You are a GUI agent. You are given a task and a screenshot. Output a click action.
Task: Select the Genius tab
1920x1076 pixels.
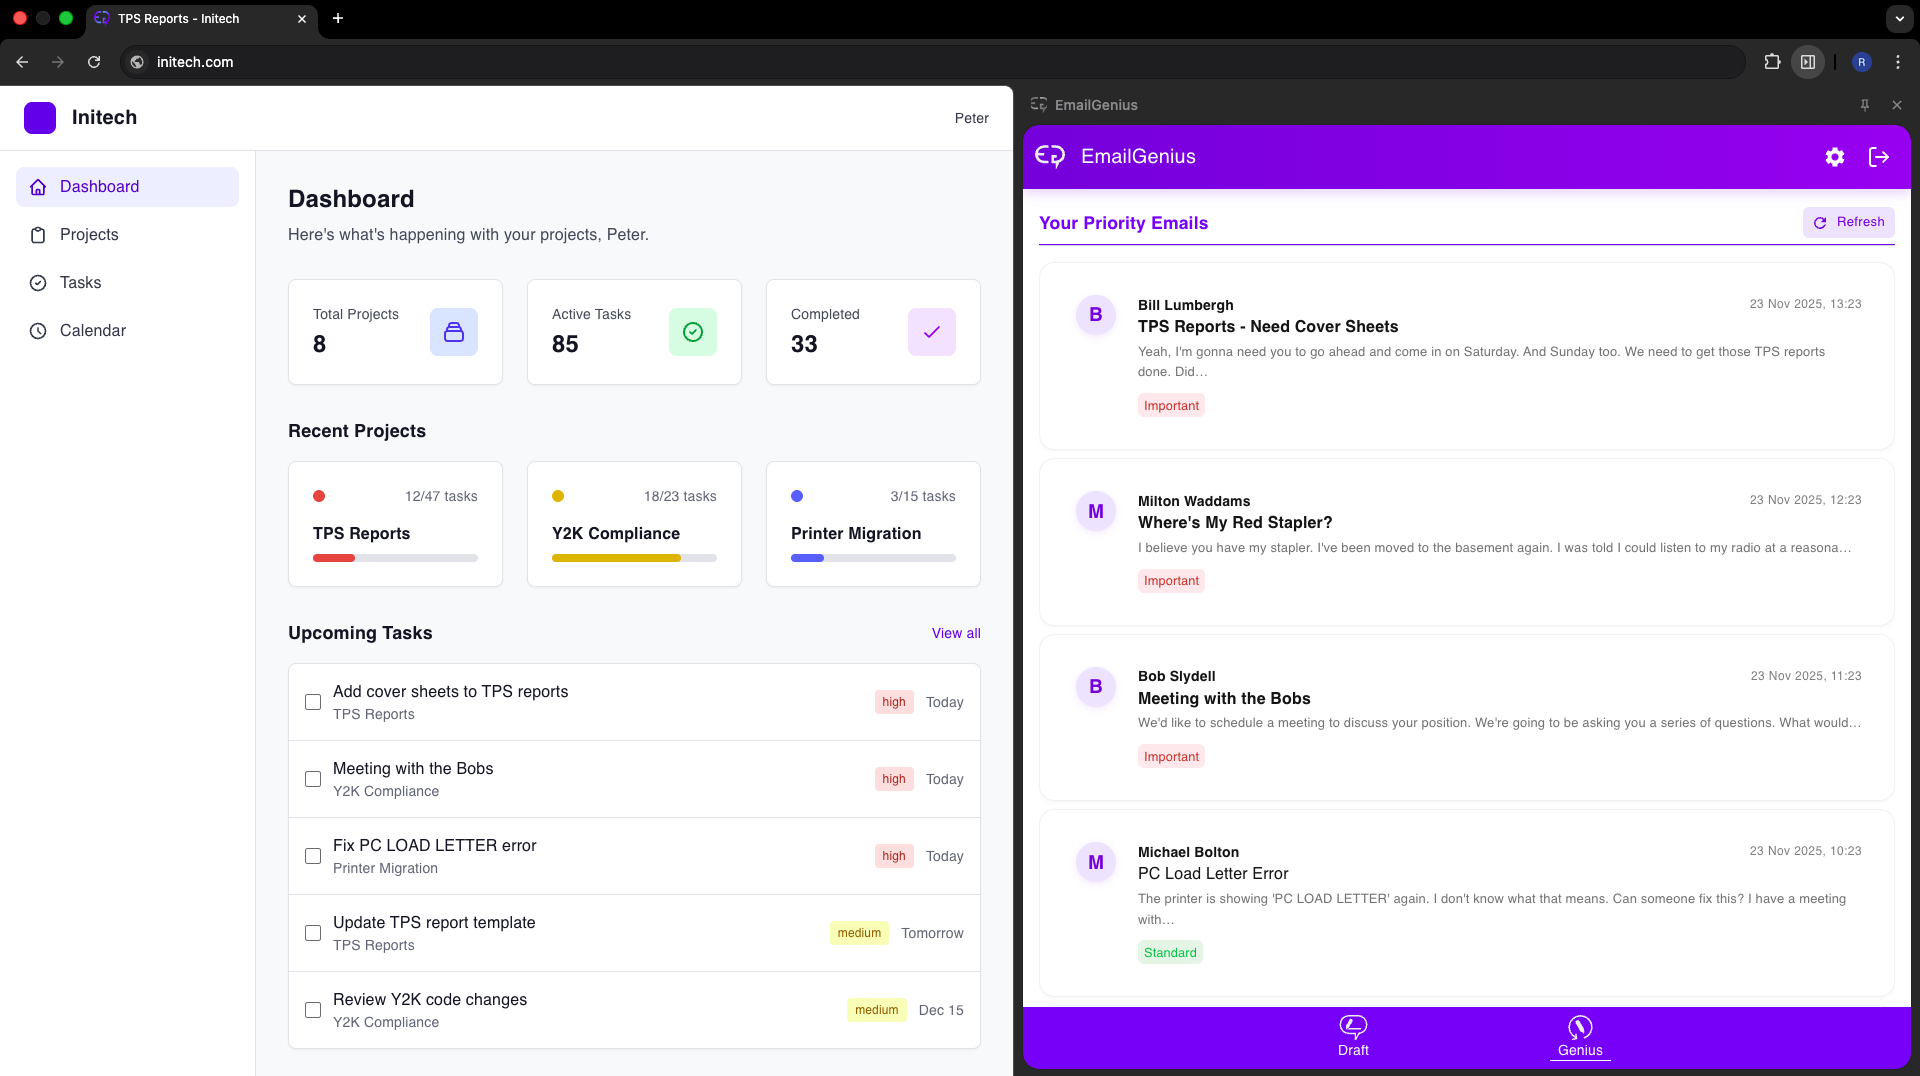click(1579, 1038)
